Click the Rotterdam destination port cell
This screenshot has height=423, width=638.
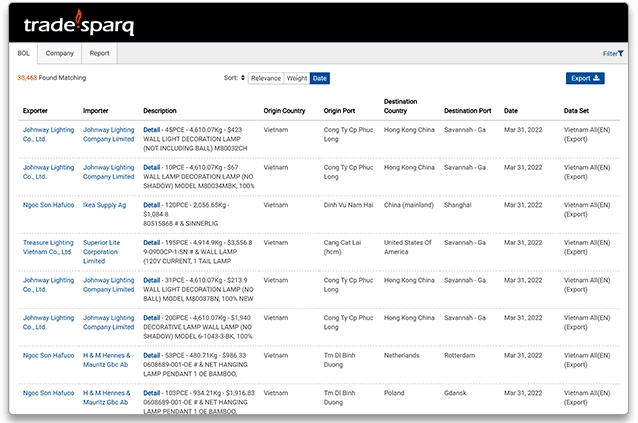click(459, 355)
